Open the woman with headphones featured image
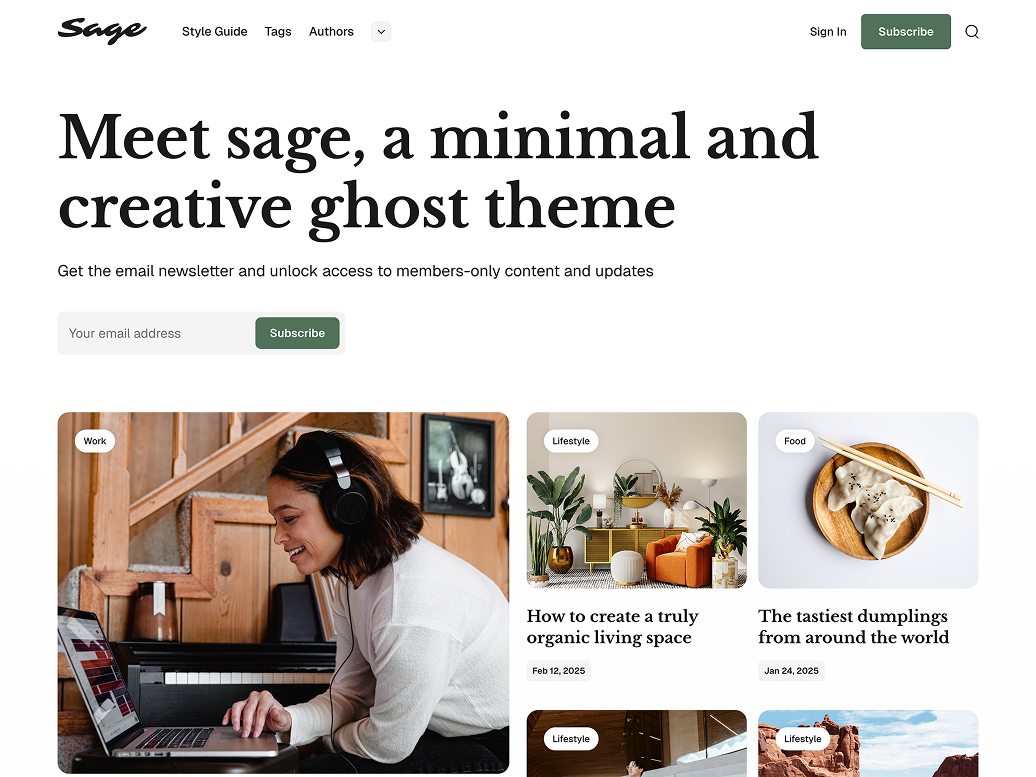Image resolution: width=1036 pixels, height=777 pixels. pos(283,593)
